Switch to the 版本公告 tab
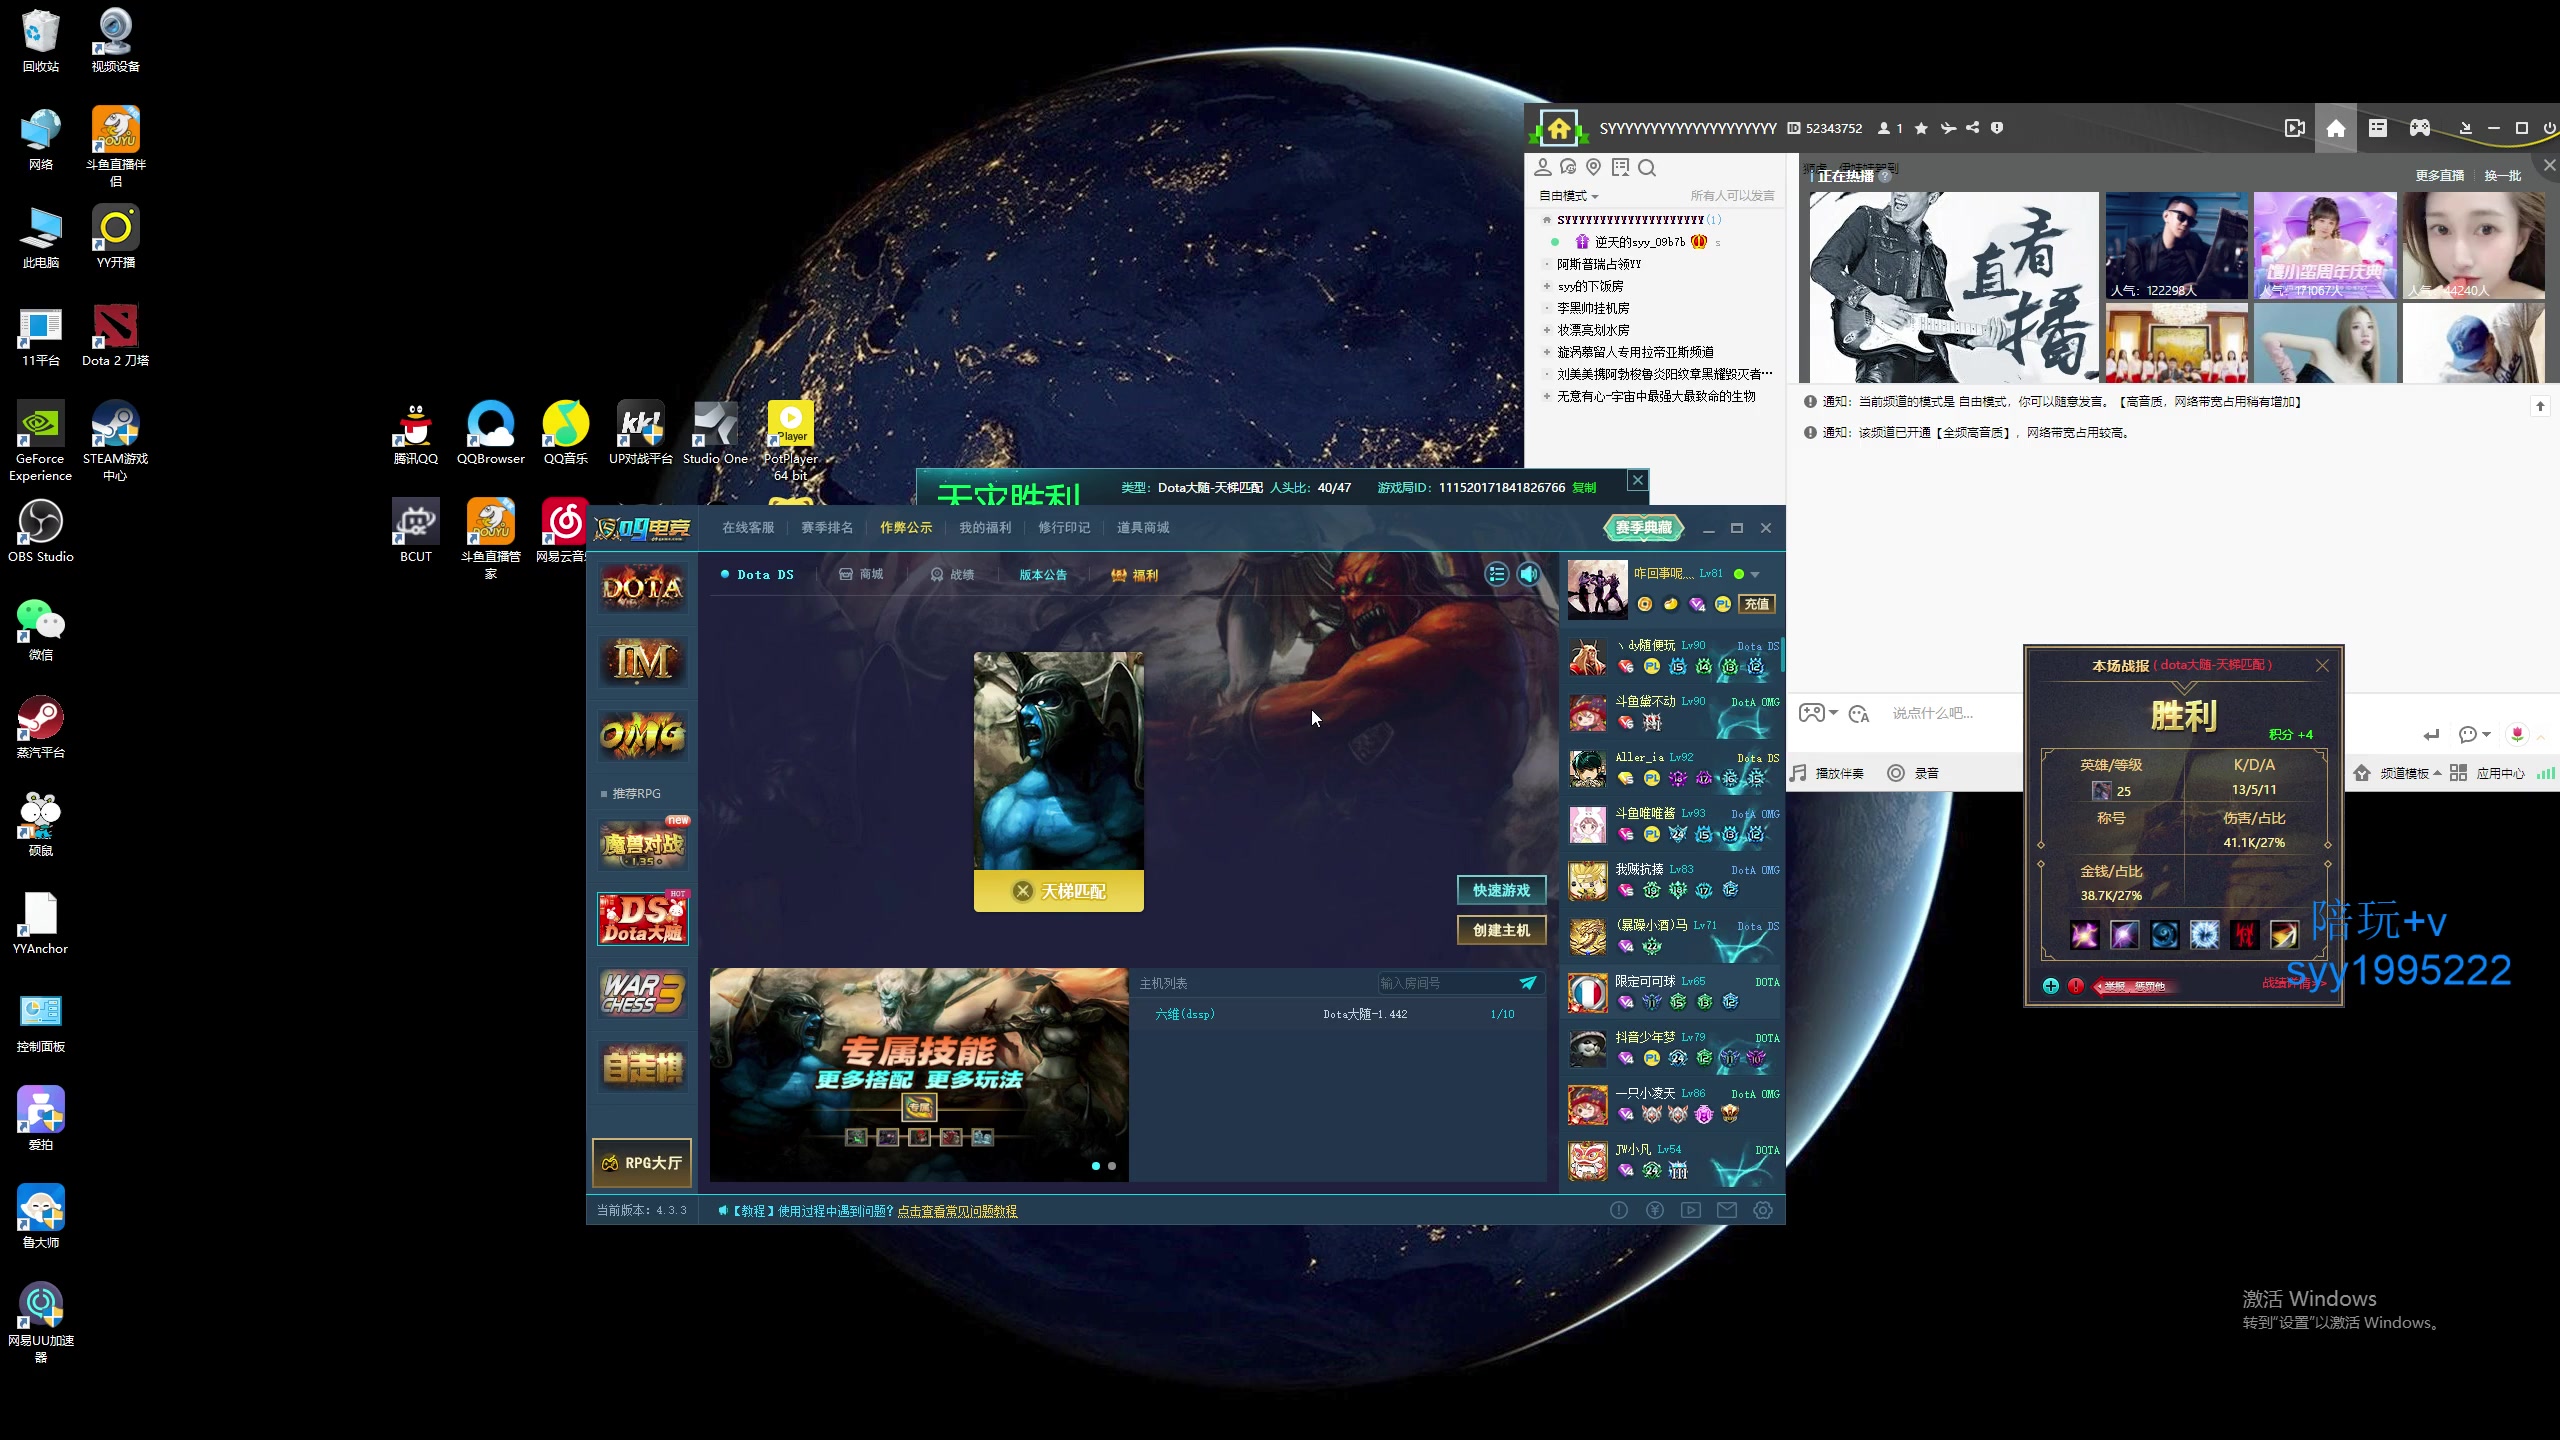Screen dimensions: 2560x1440 click(1043, 575)
